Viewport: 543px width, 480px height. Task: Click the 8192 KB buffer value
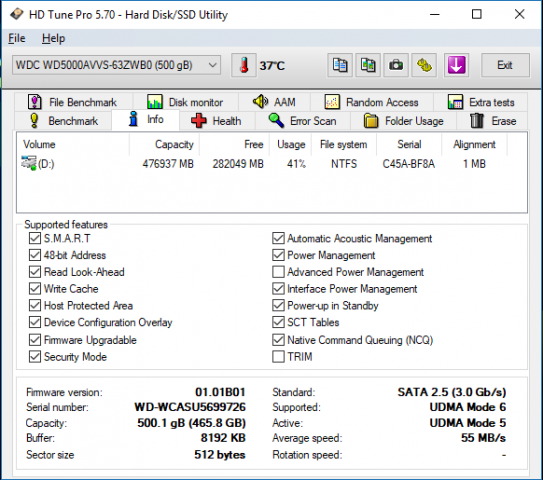tap(223, 438)
